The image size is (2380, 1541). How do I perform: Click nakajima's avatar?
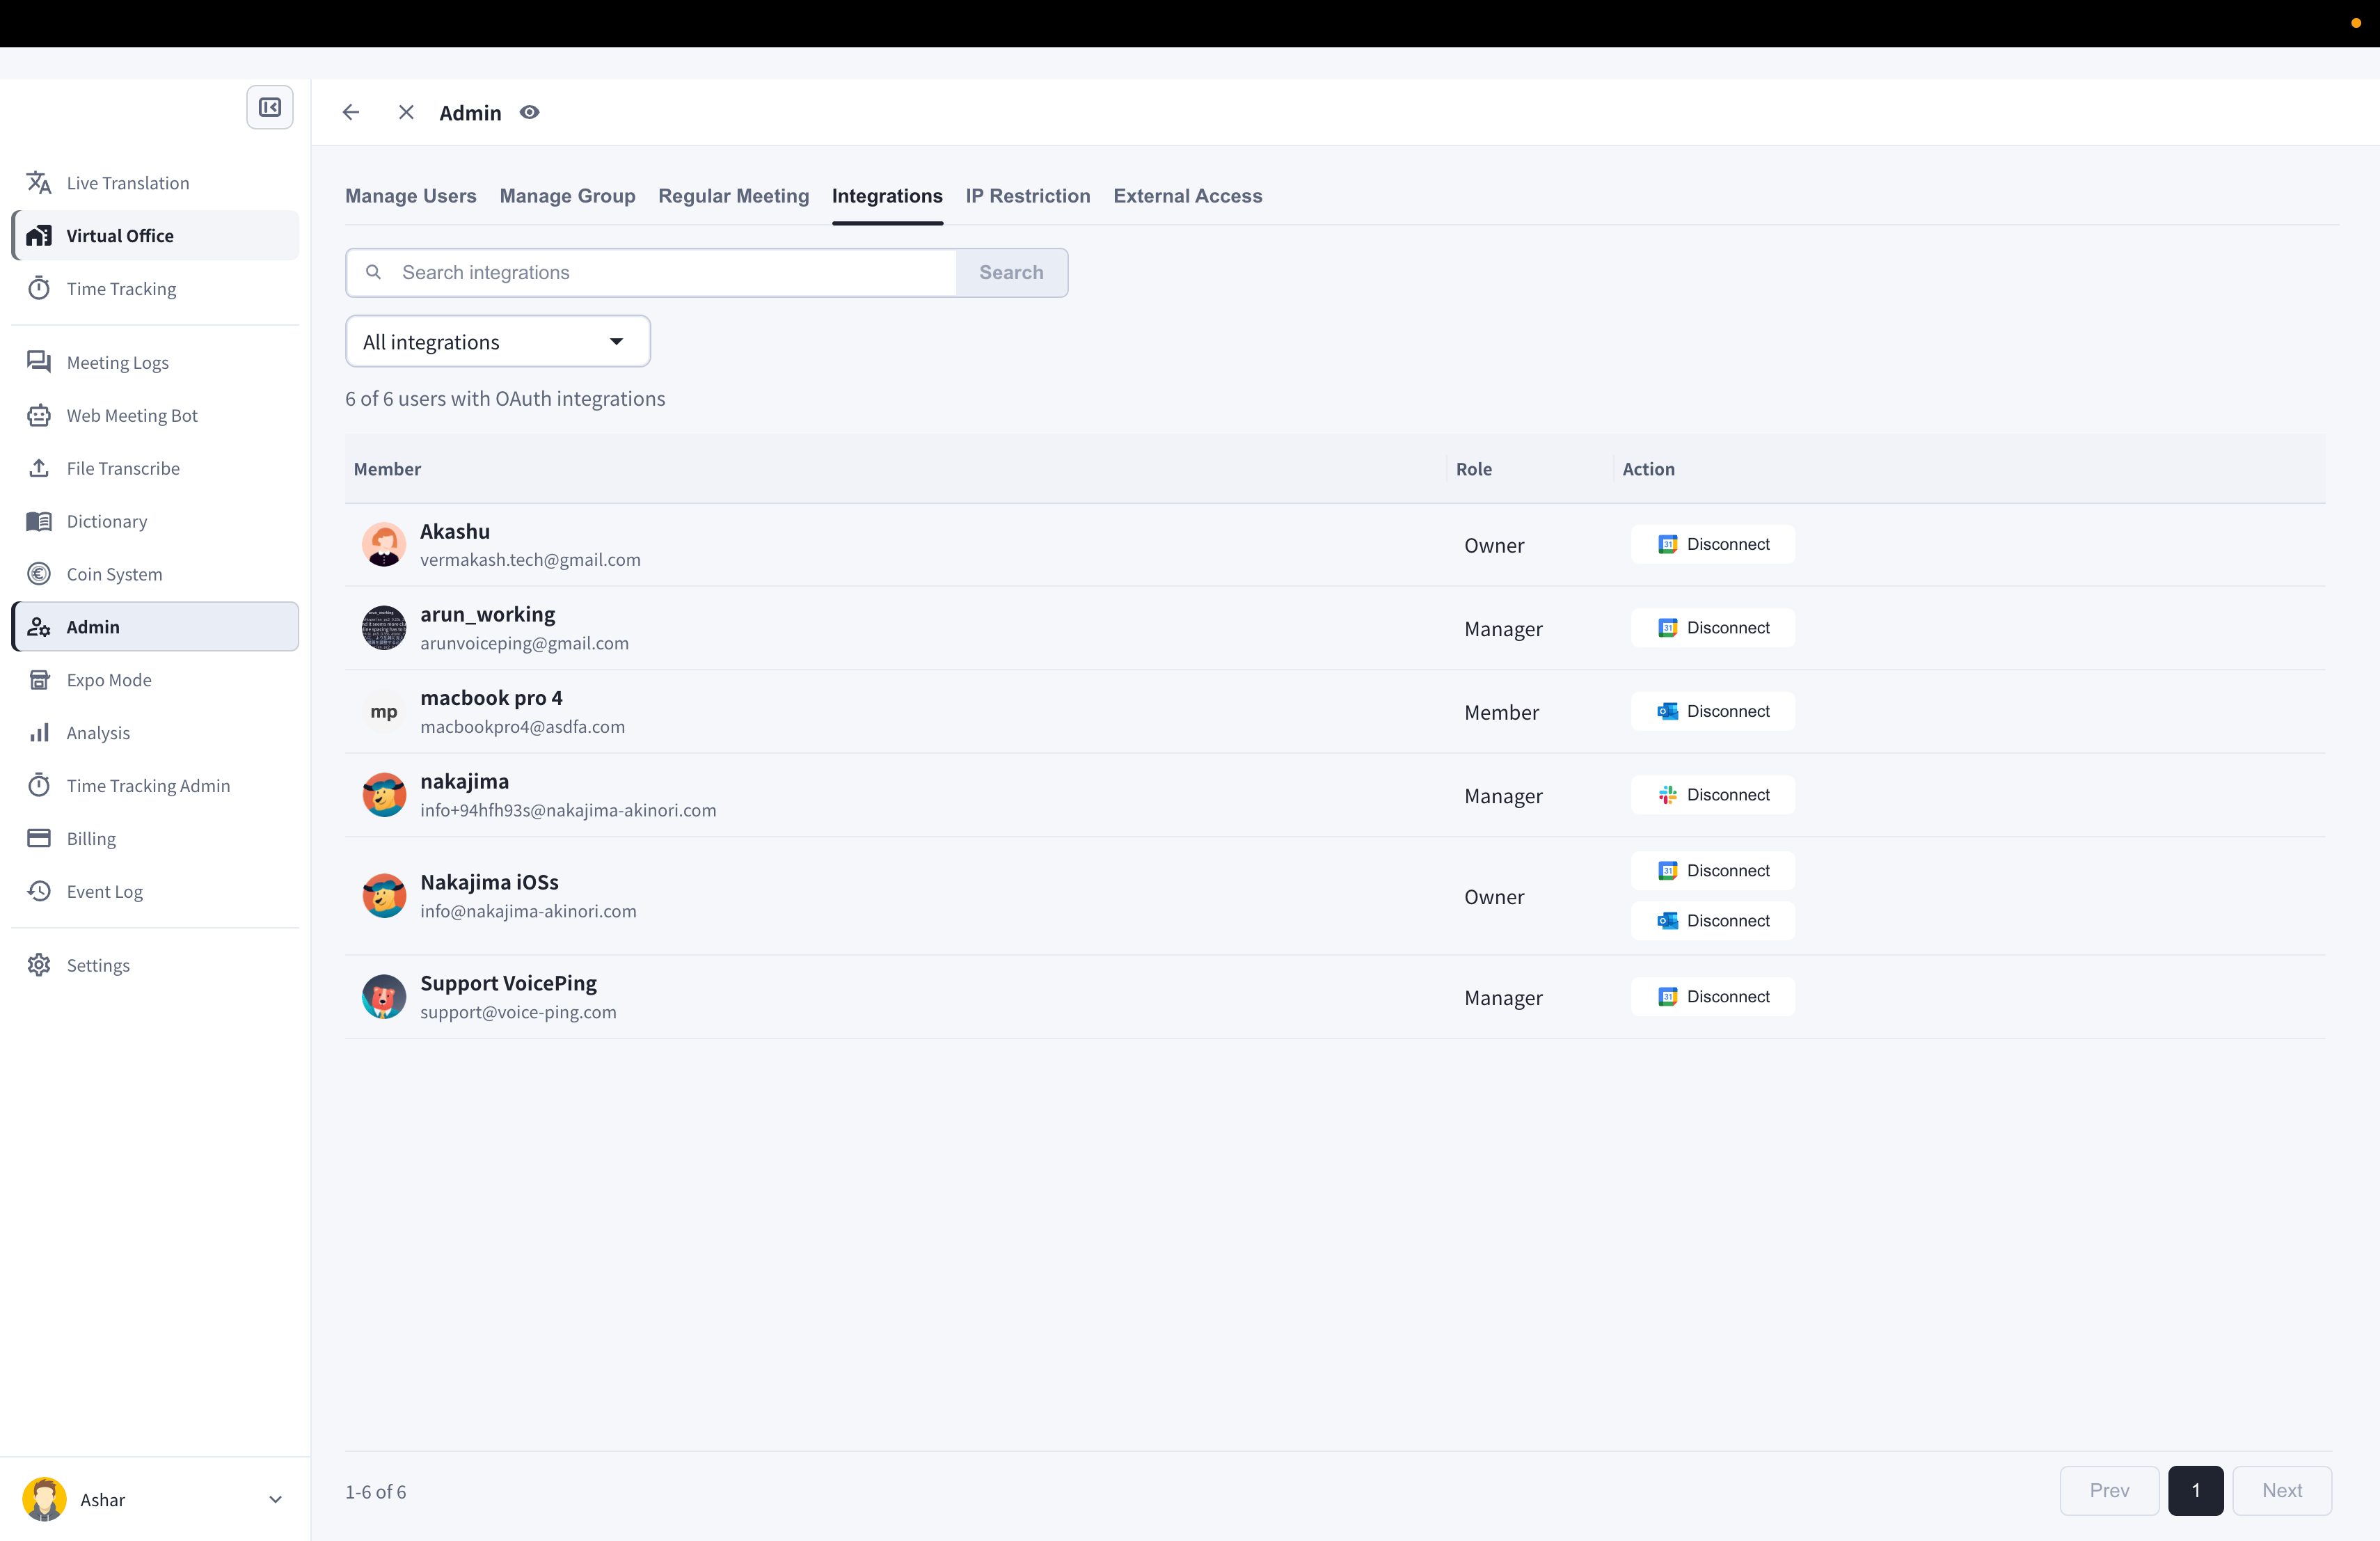[384, 795]
